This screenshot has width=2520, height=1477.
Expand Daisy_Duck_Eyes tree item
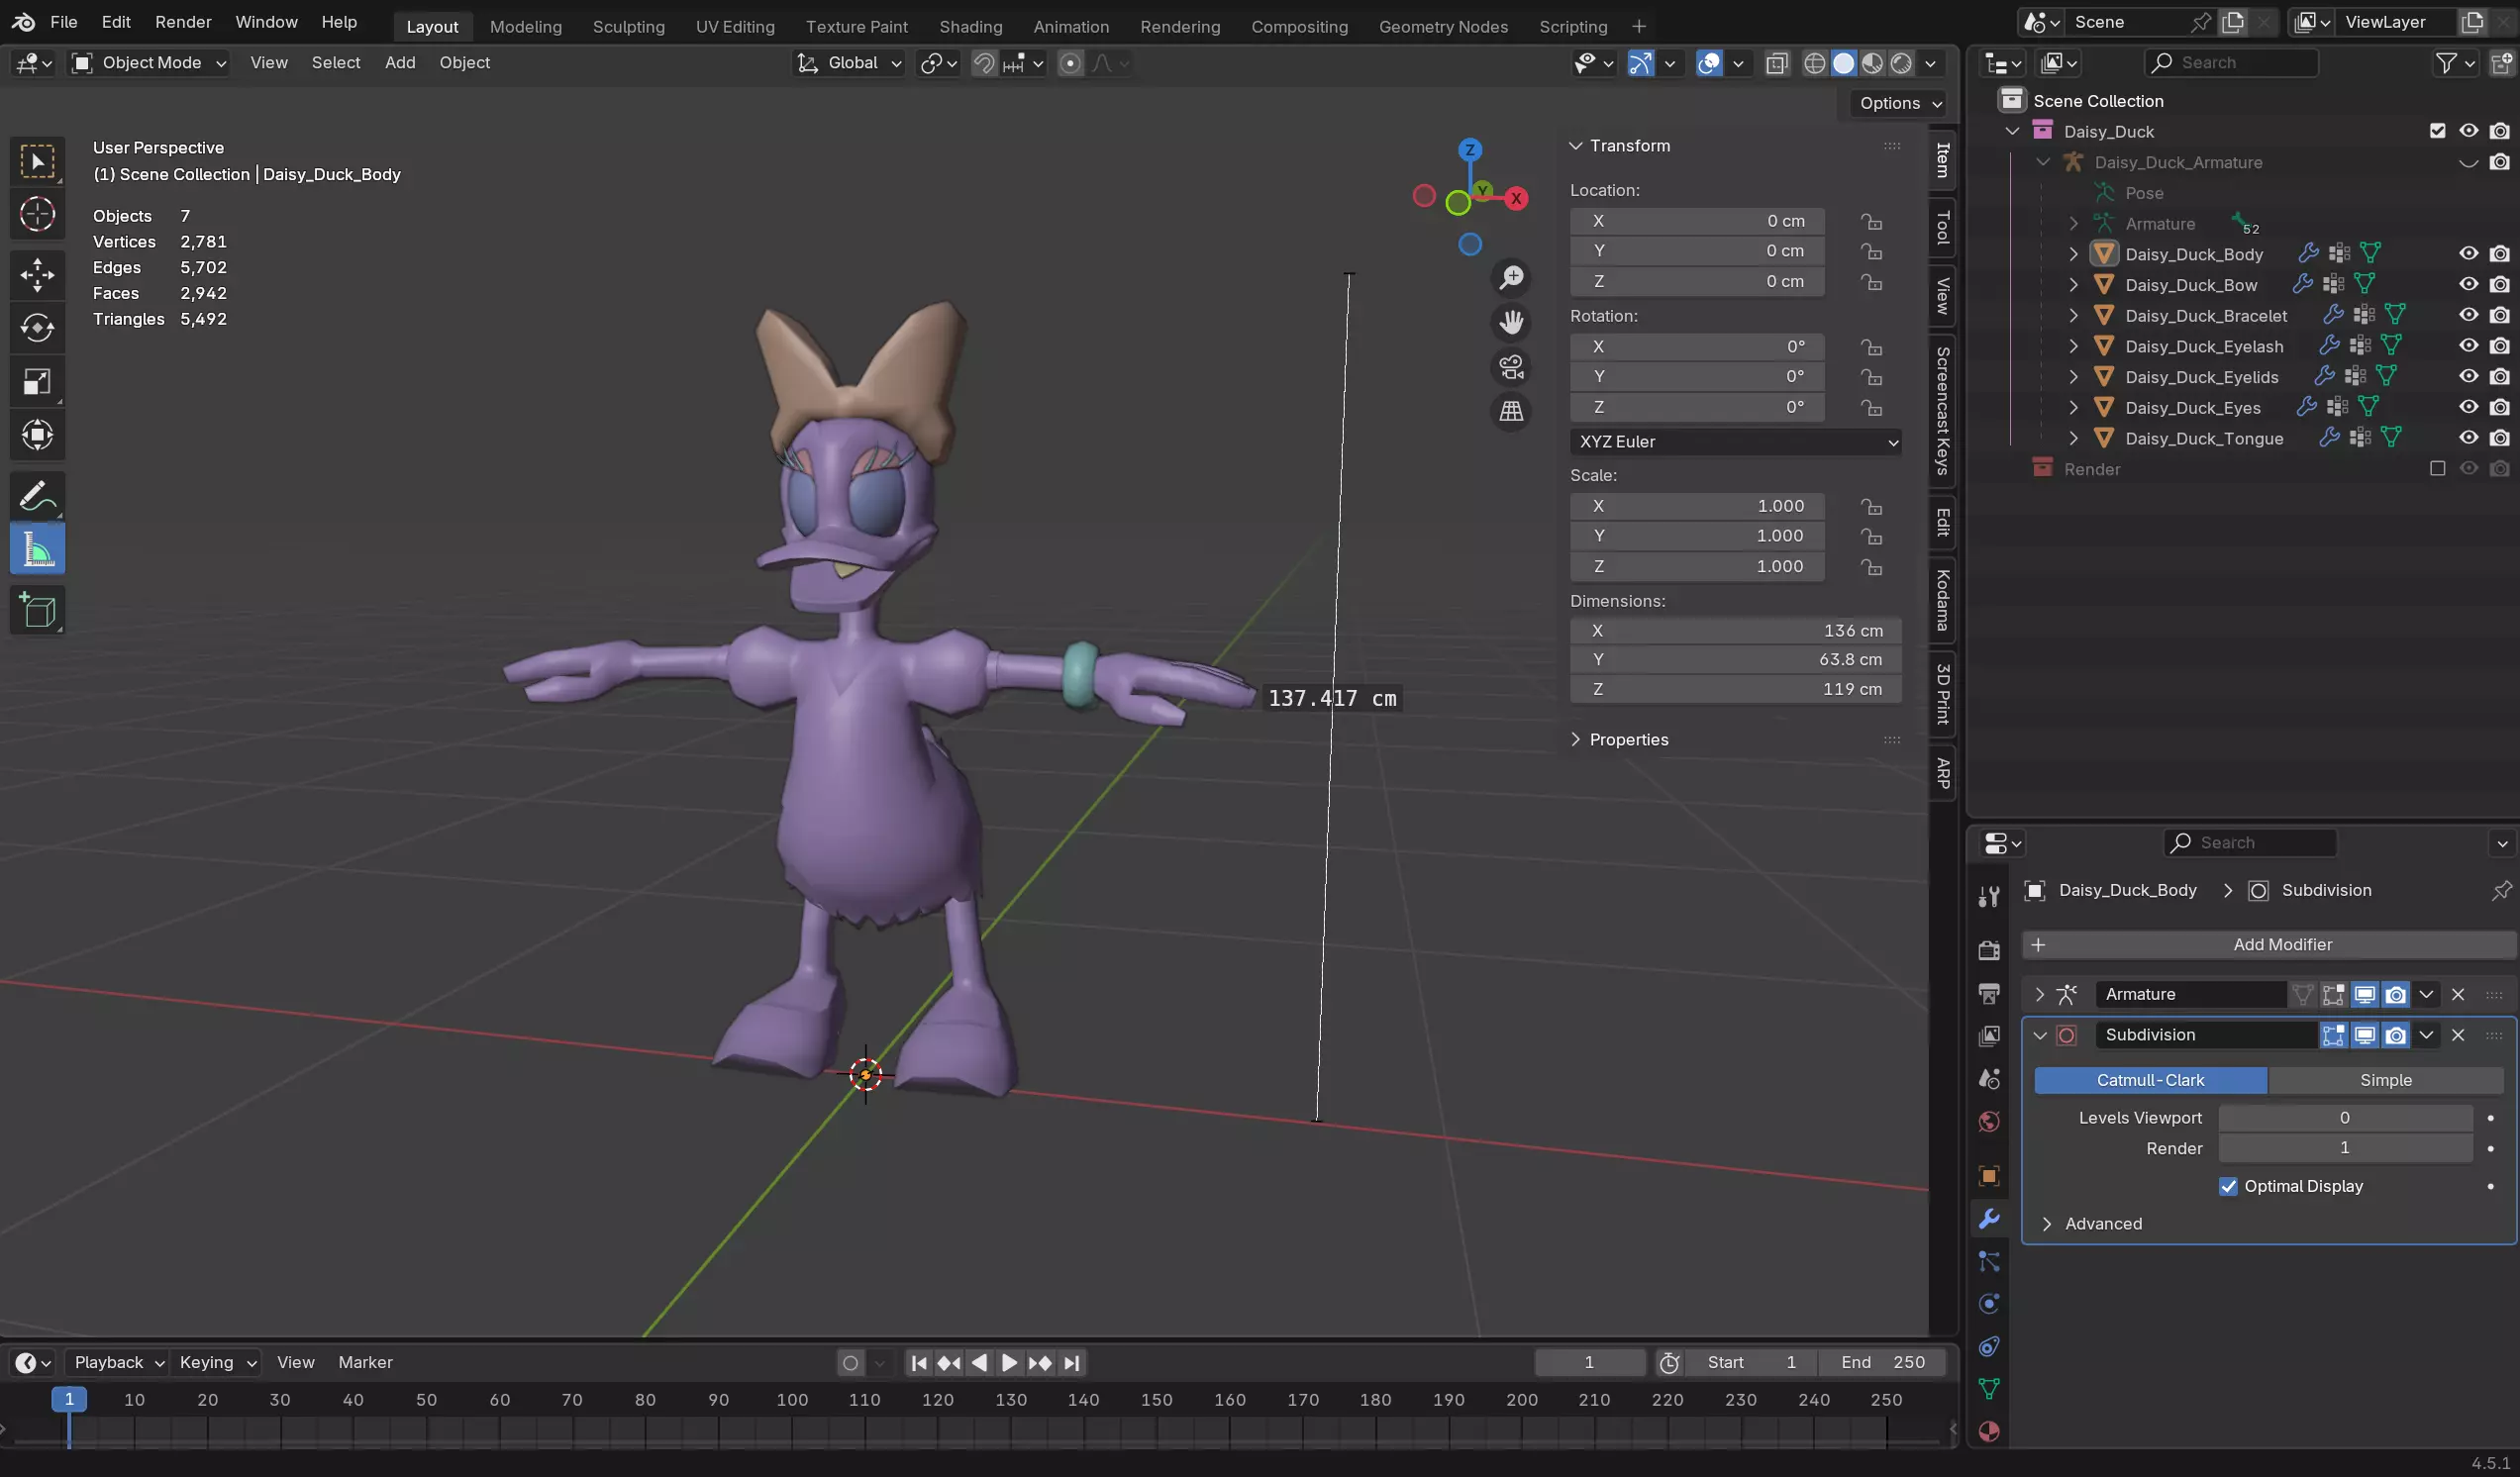tap(2073, 408)
